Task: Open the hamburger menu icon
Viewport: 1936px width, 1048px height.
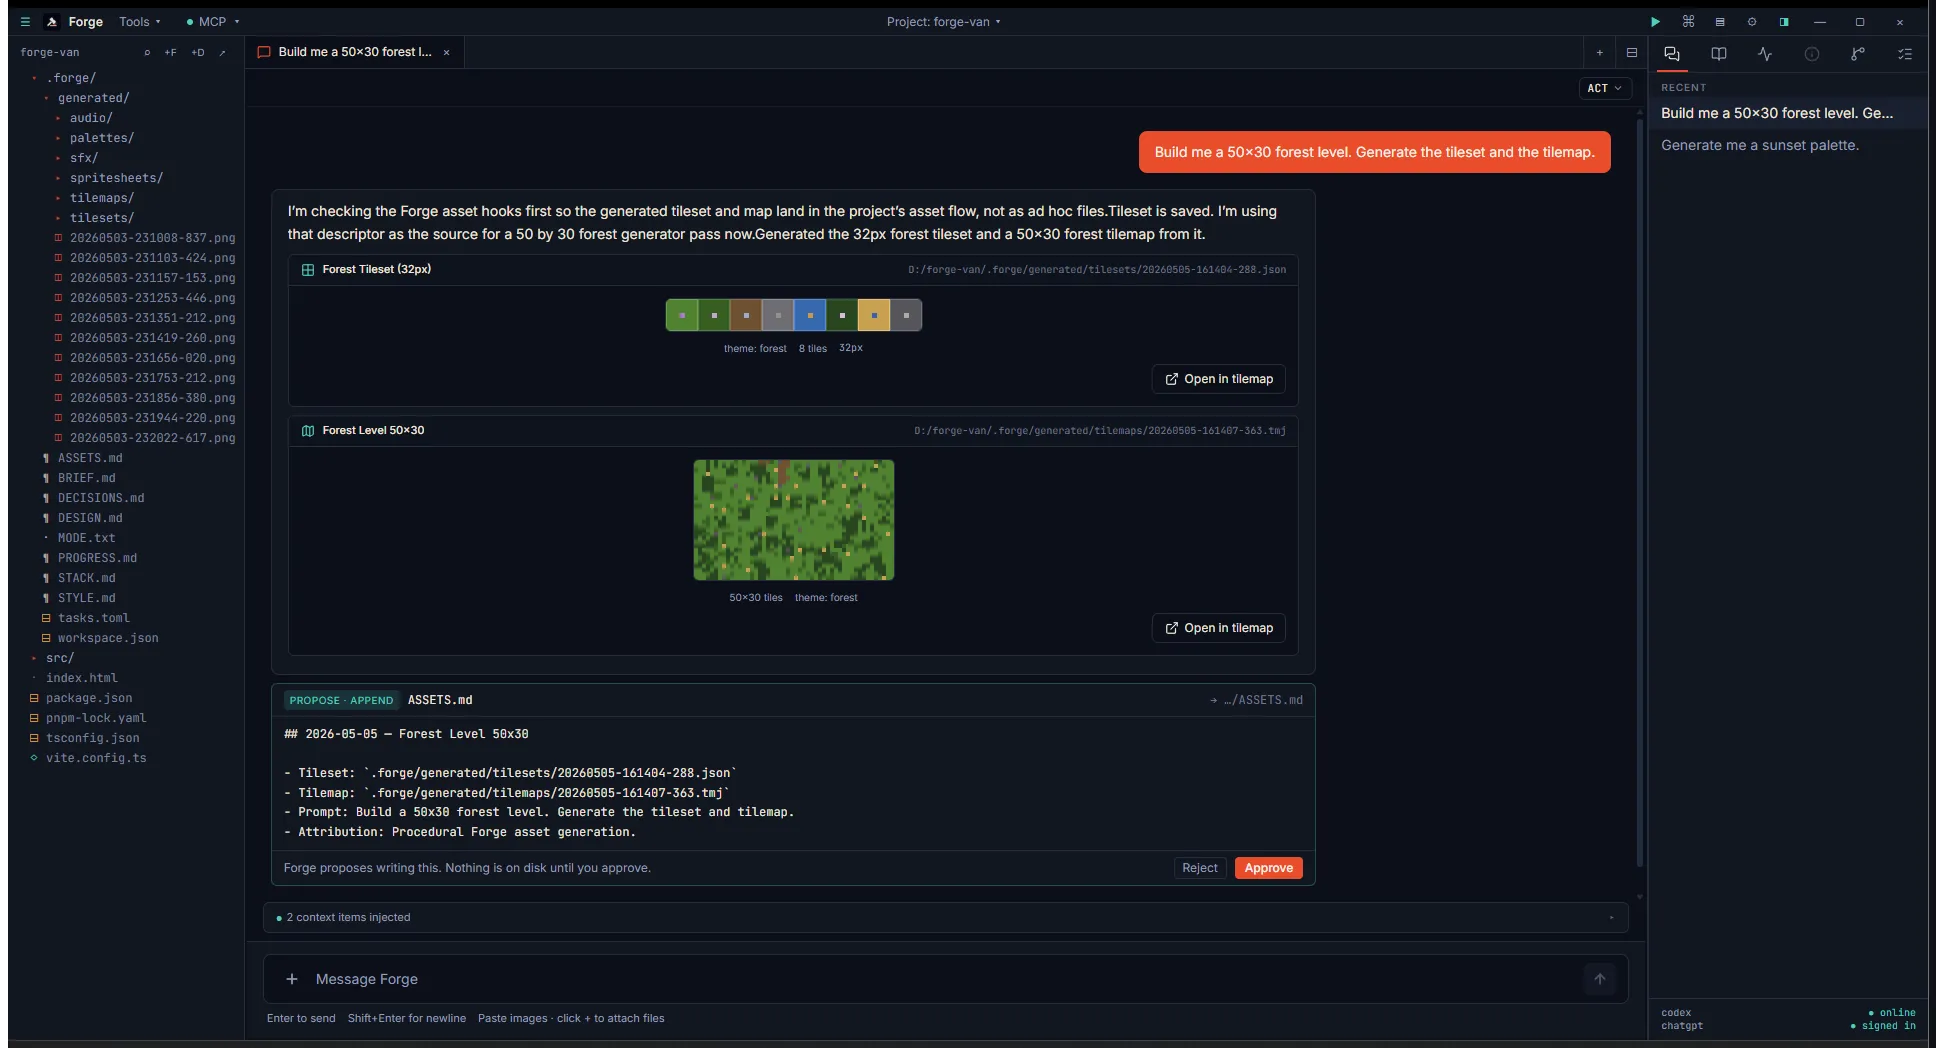Action: pyautogui.click(x=25, y=21)
